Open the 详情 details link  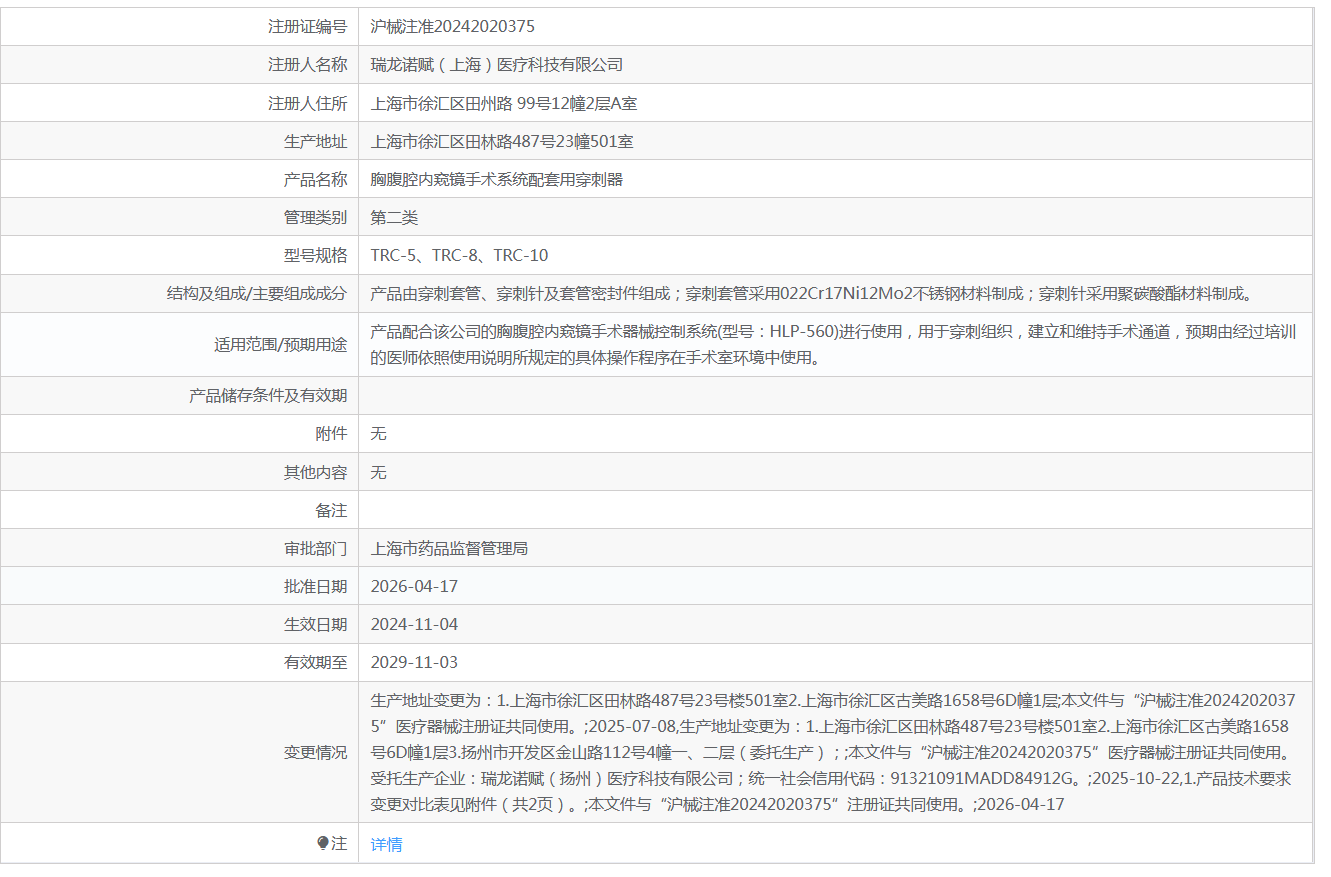pyautogui.click(x=386, y=844)
